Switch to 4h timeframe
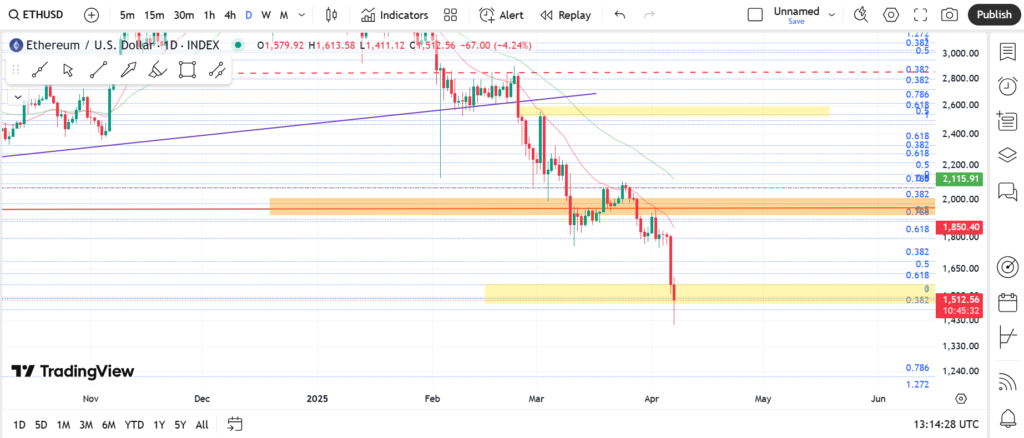The image size is (1024, 438). 230,15
